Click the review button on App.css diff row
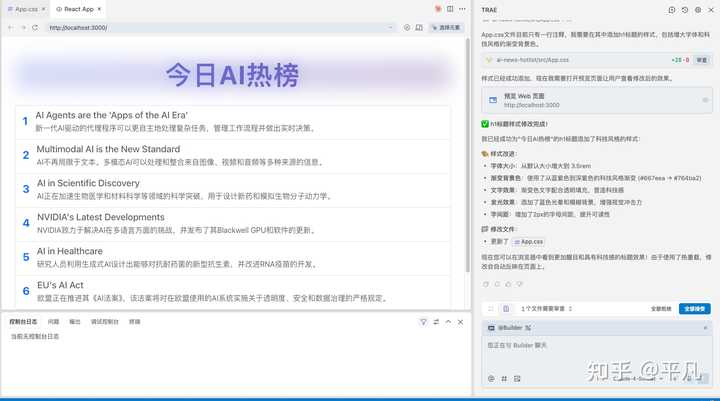Image resolution: width=720 pixels, height=401 pixels. (x=702, y=60)
